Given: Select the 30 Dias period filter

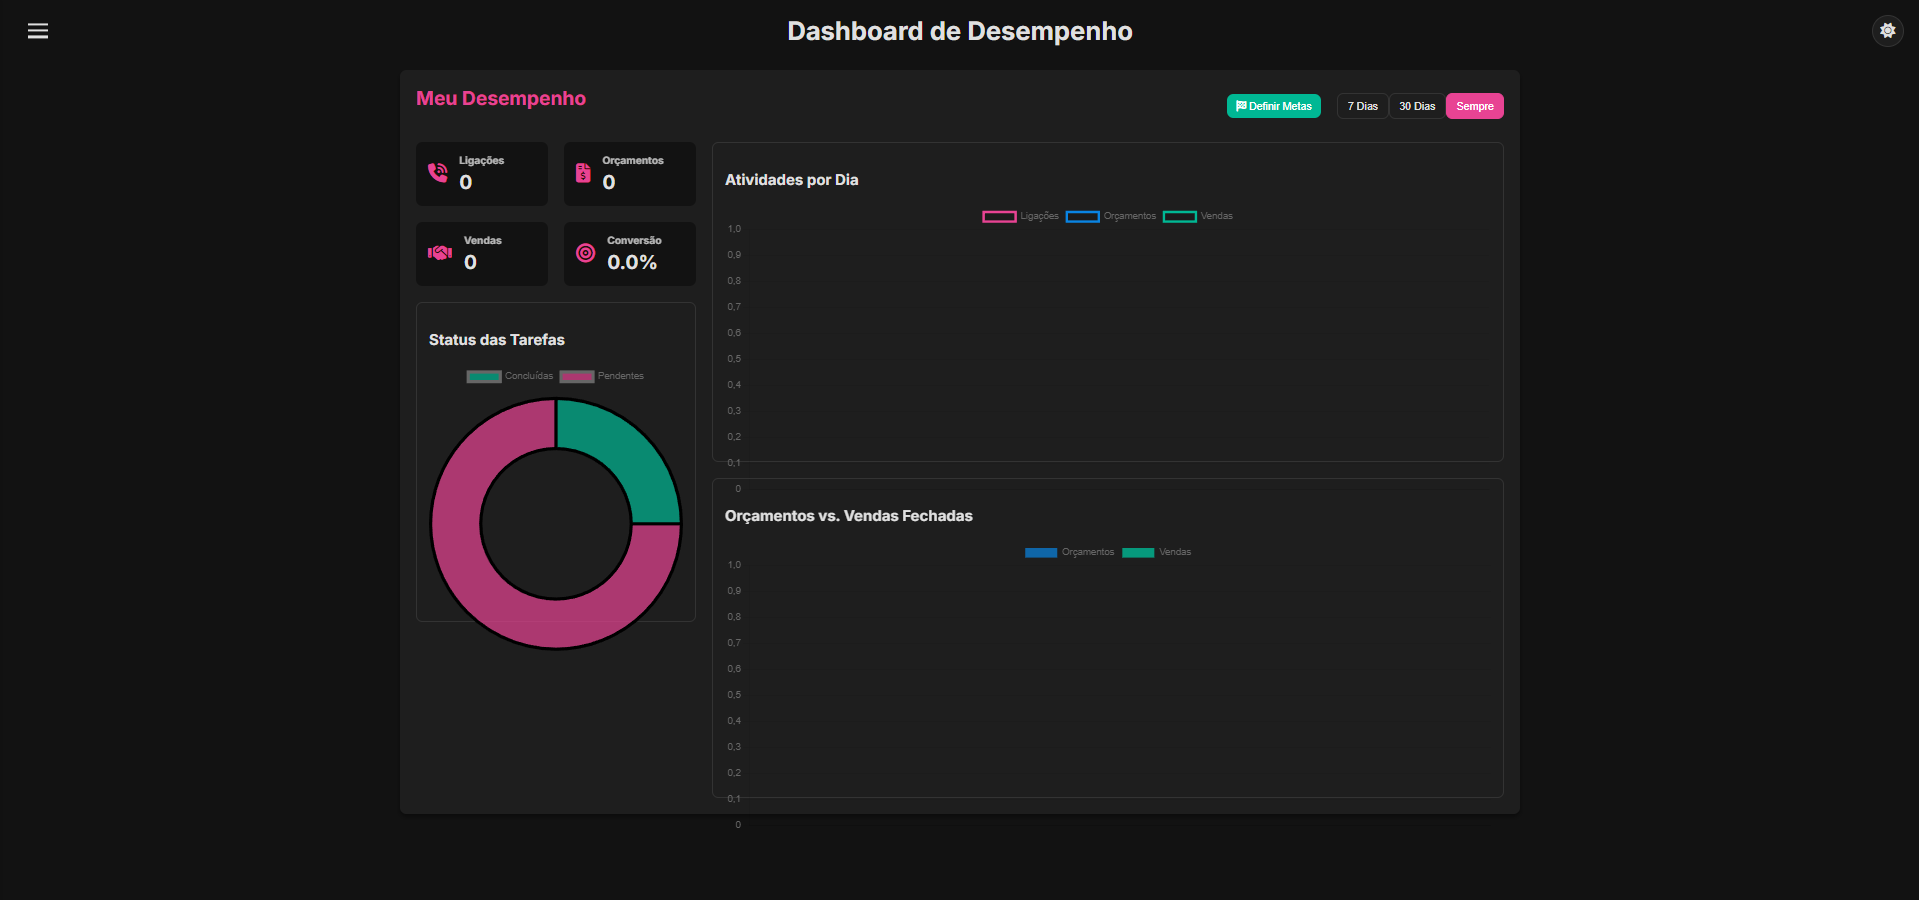Looking at the screenshot, I should pyautogui.click(x=1416, y=106).
